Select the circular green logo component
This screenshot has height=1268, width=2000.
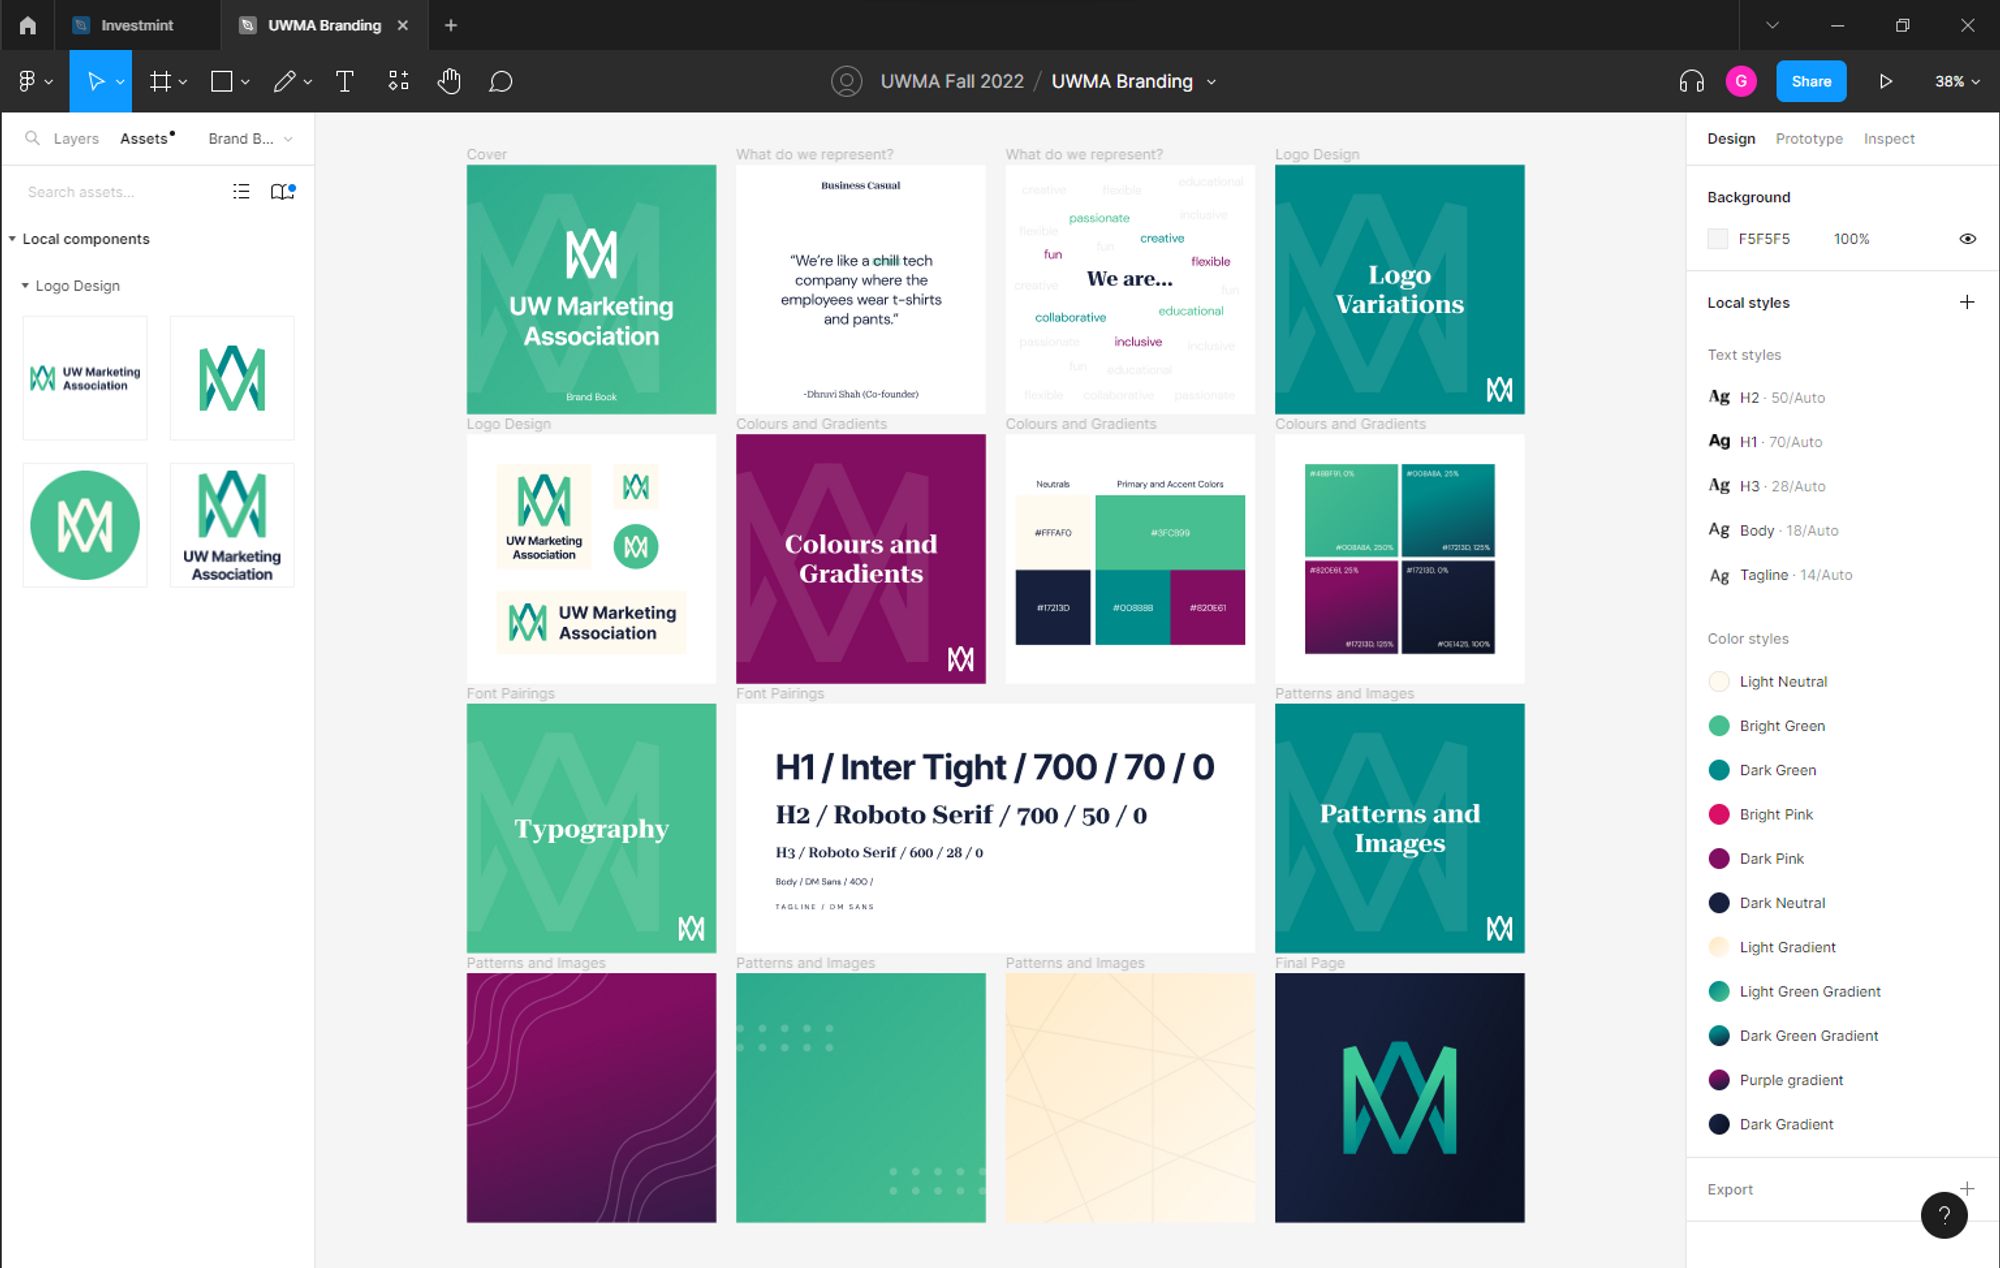(x=85, y=525)
